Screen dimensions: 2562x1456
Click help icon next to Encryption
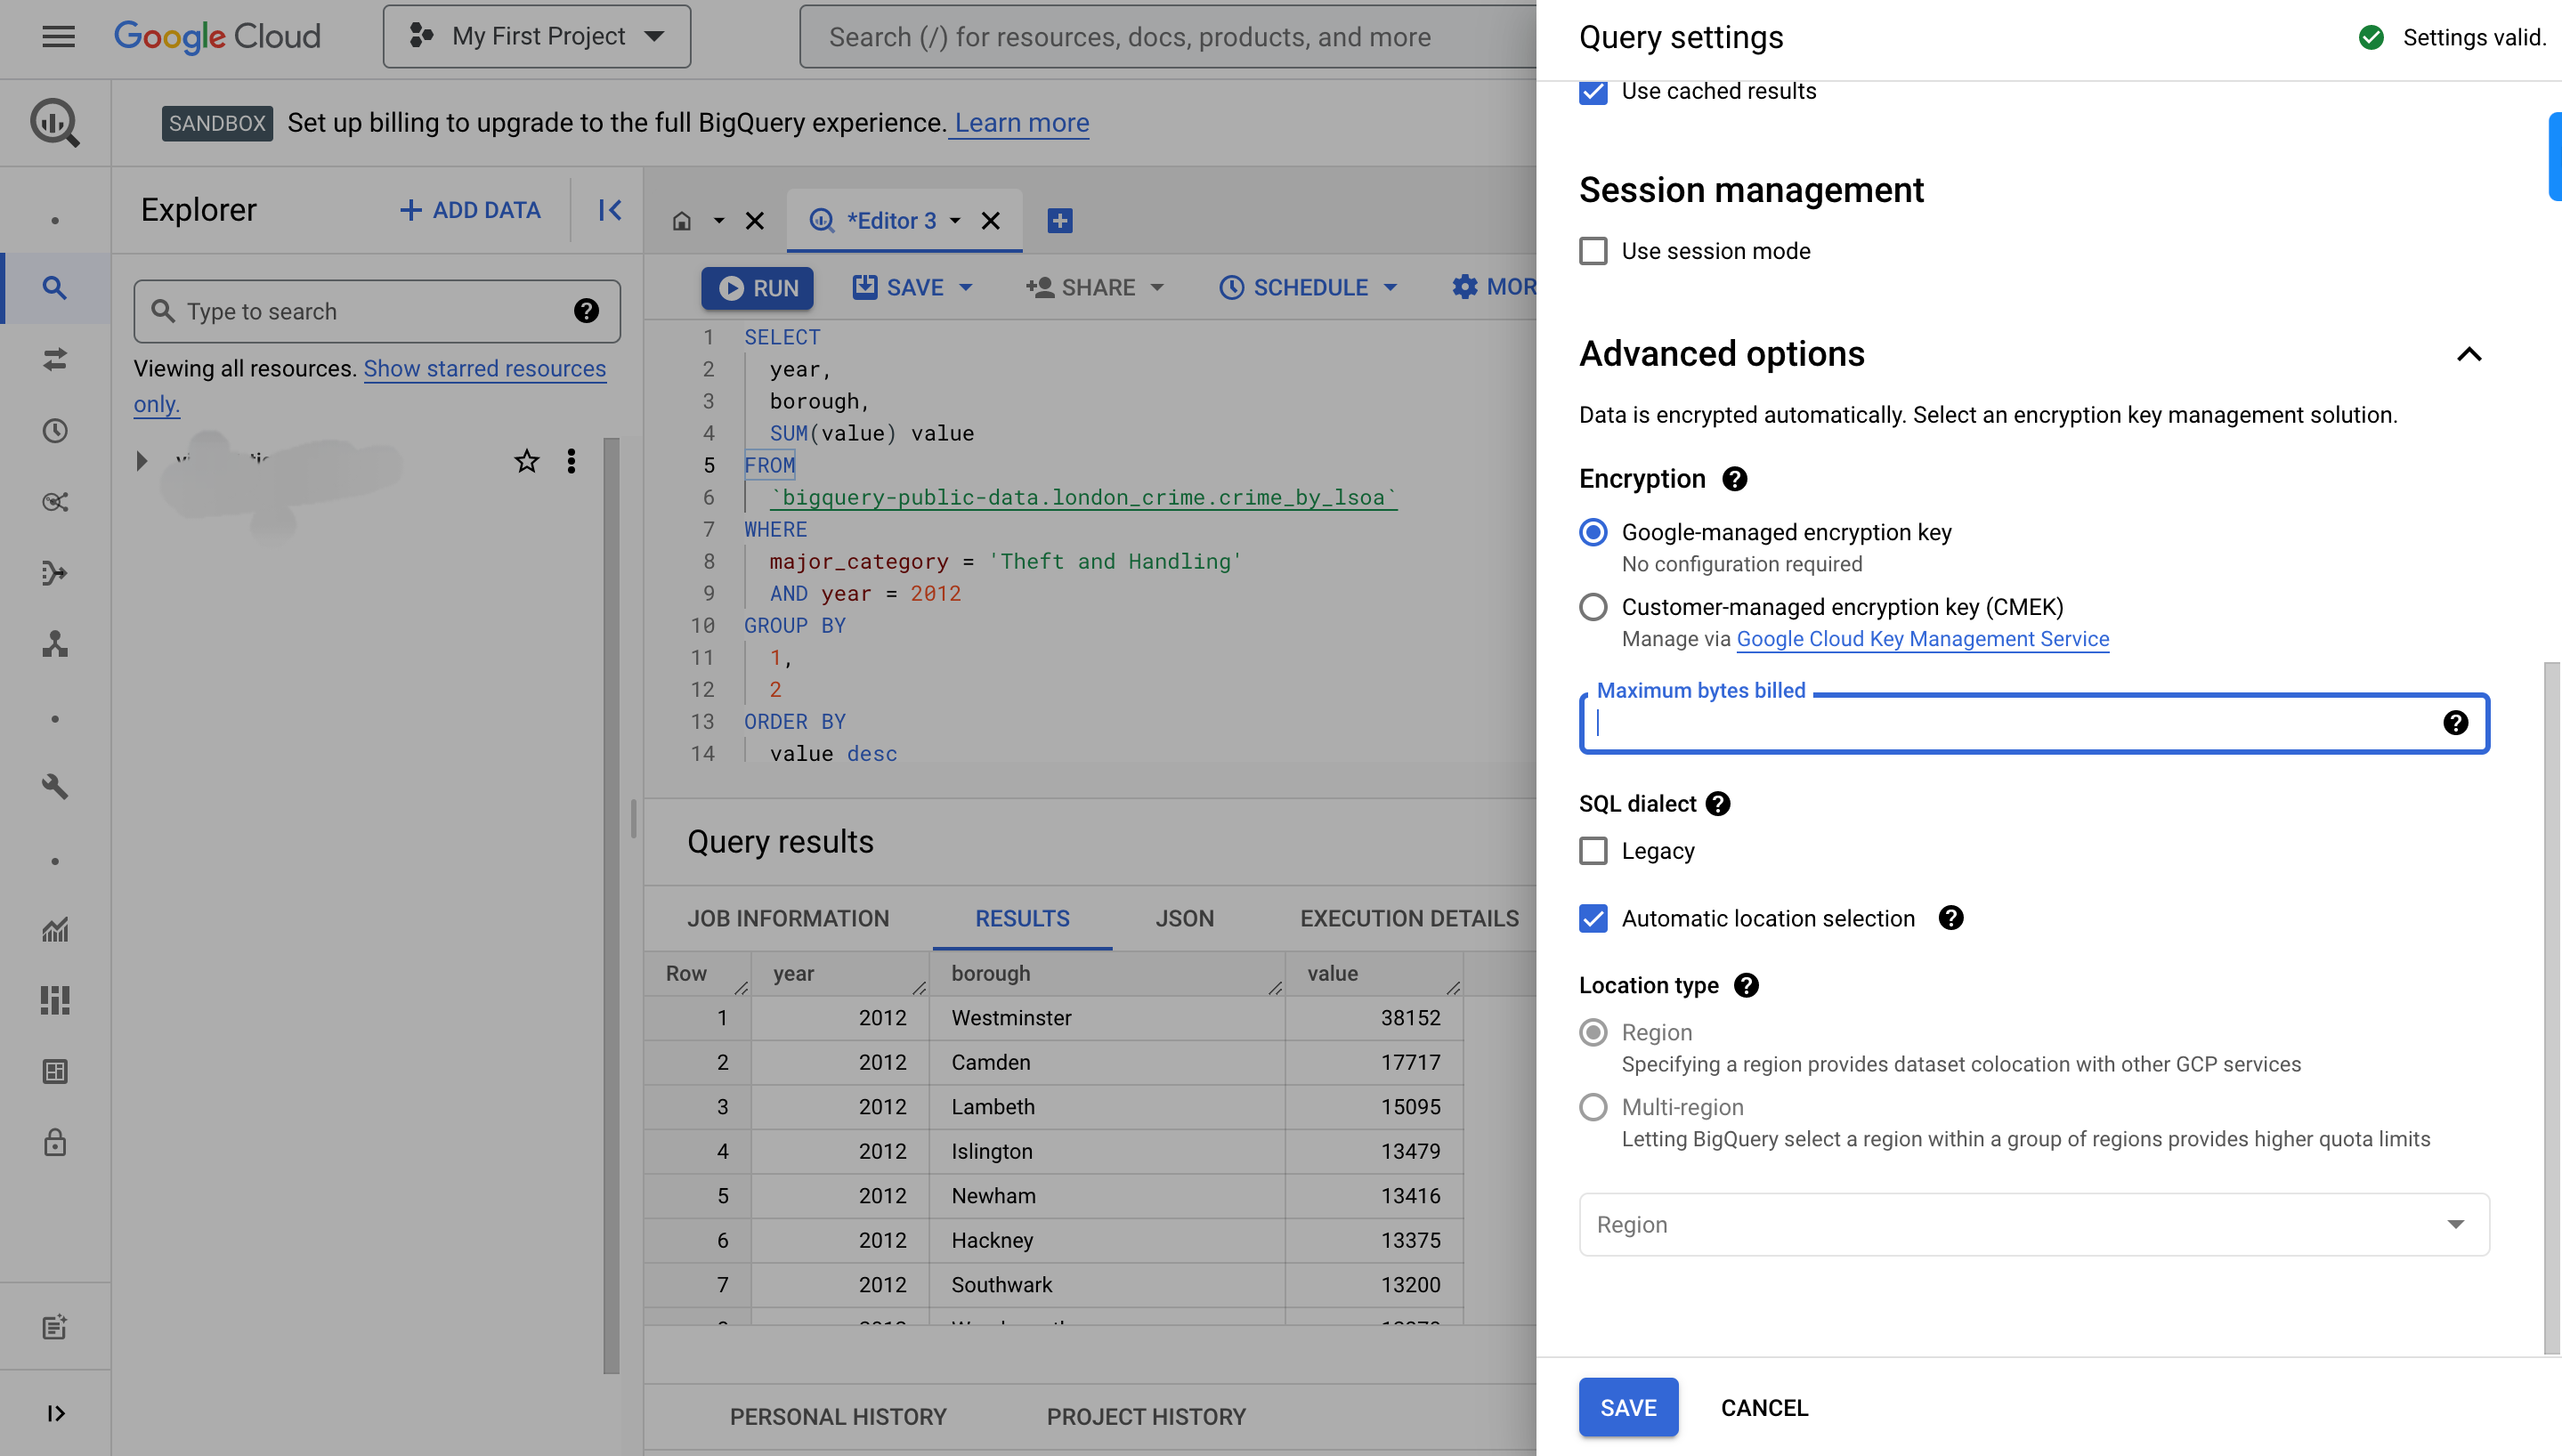click(x=1735, y=479)
